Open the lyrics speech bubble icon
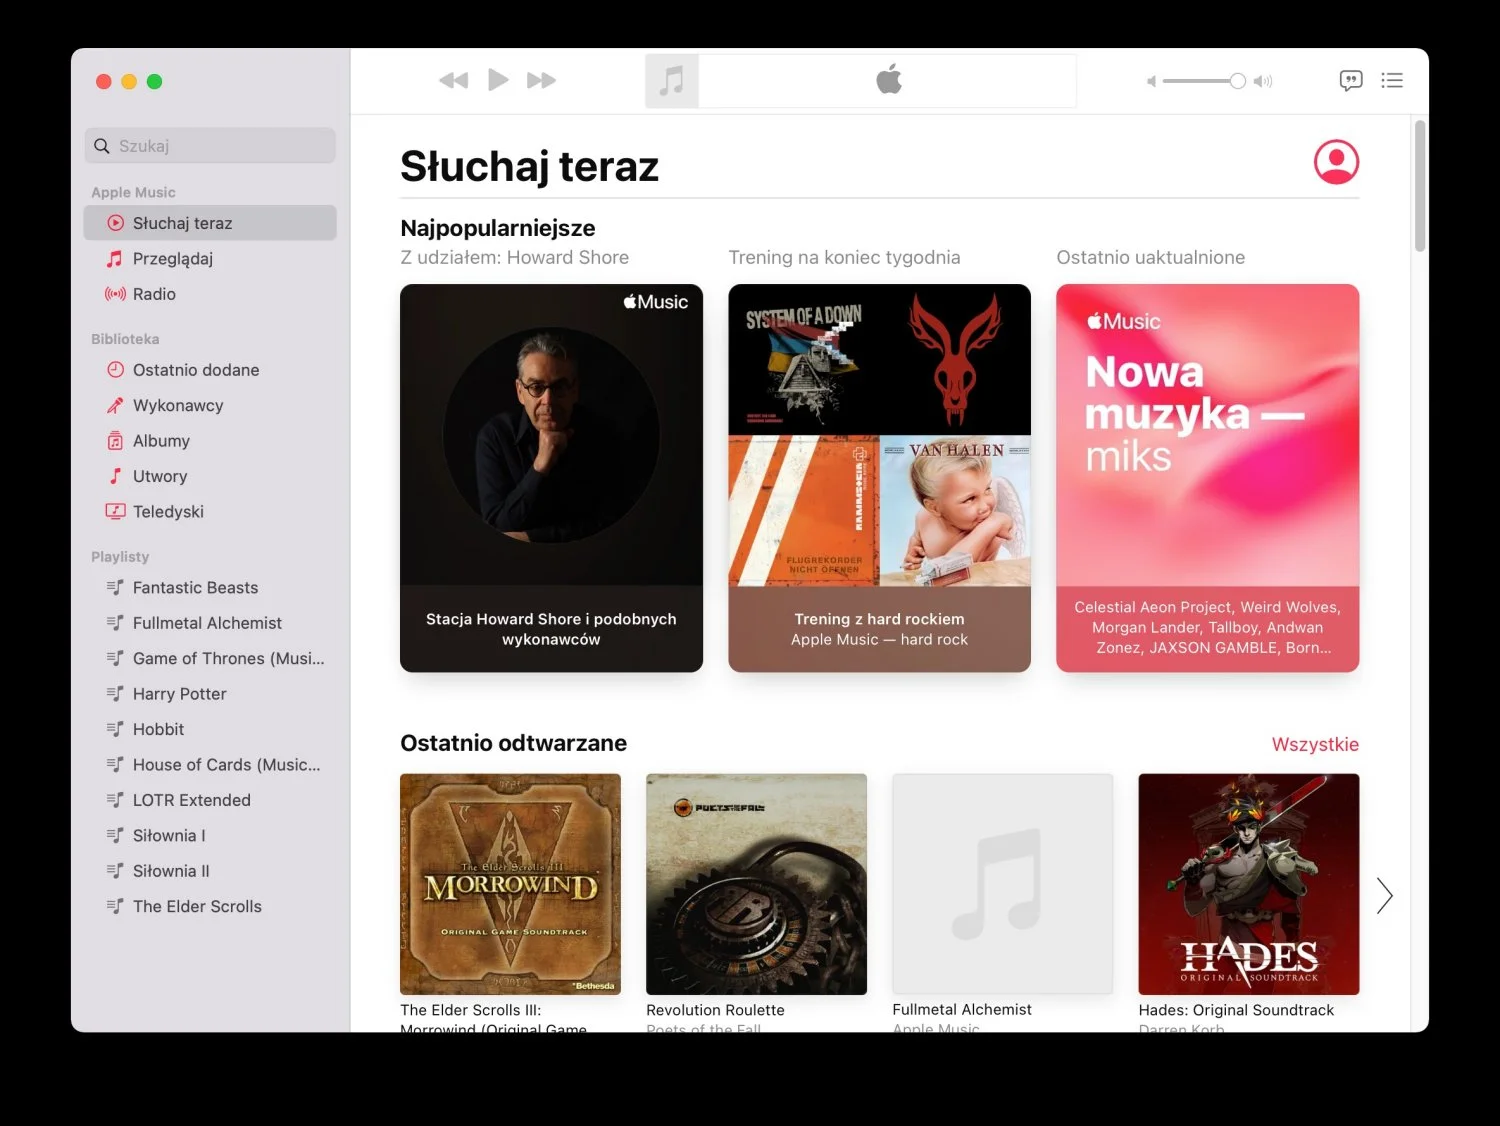The height and width of the screenshot is (1126, 1500). [1351, 81]
